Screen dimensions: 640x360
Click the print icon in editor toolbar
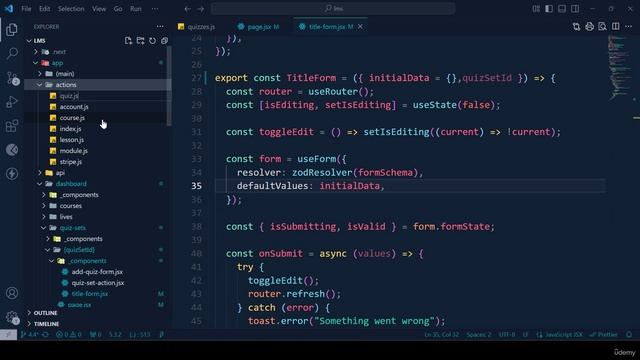[589, 27]
